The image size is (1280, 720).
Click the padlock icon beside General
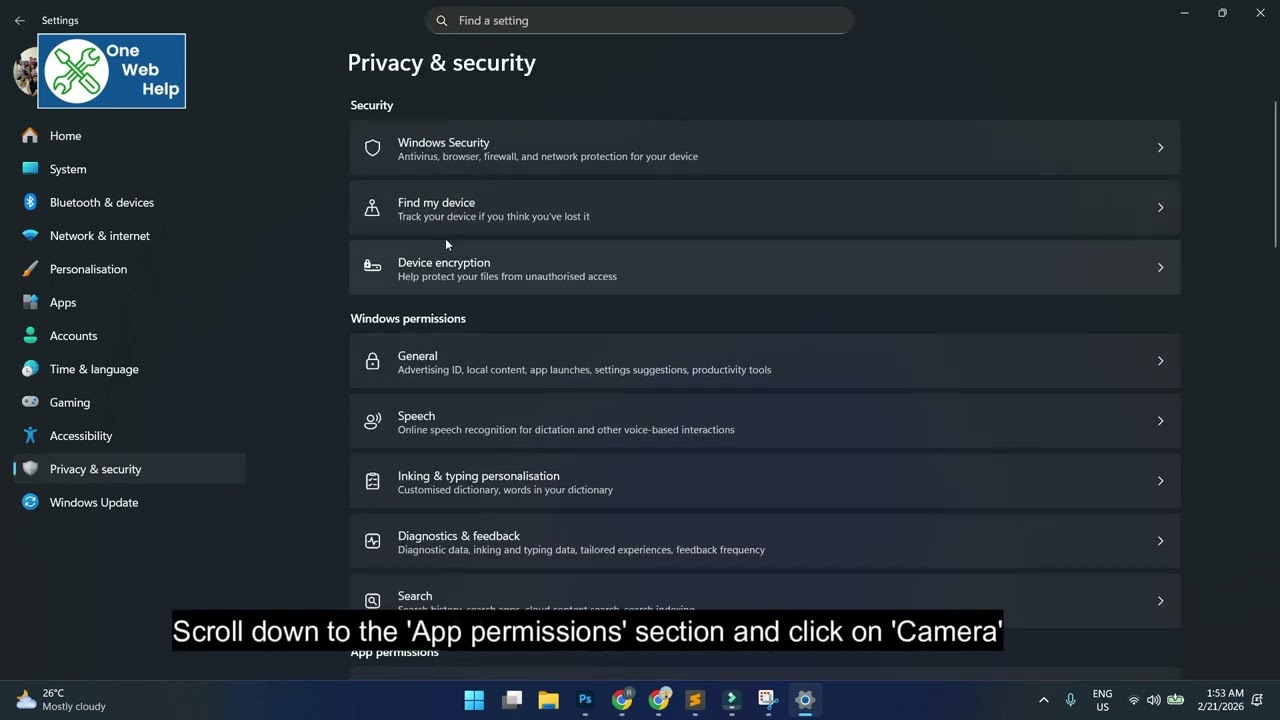point(372,361)
